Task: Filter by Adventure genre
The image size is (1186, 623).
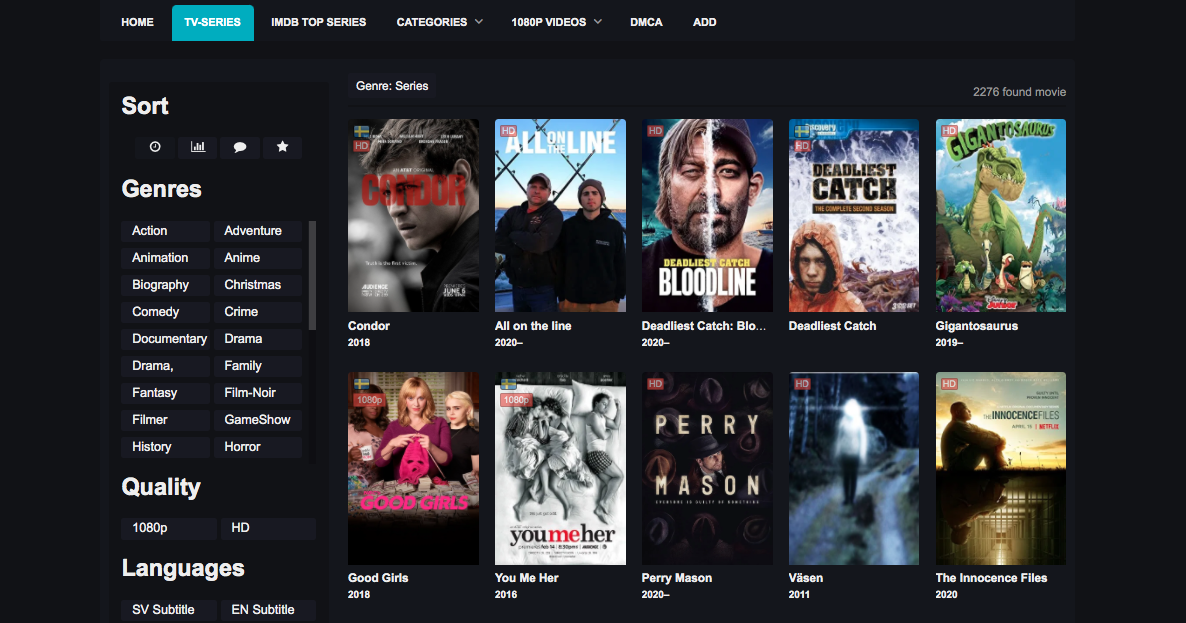Action: click(x=257, y=231)
